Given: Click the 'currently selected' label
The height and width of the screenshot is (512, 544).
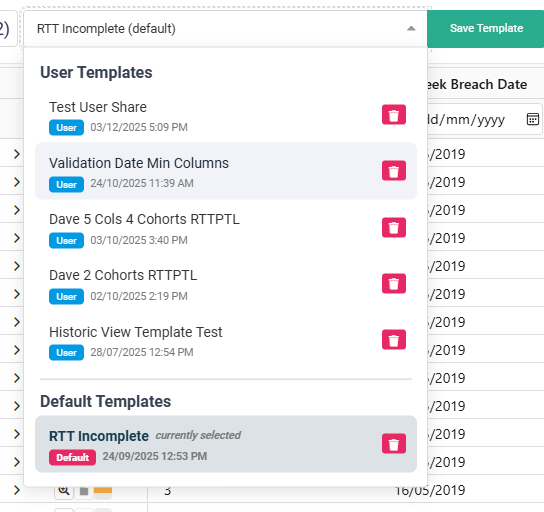Looking at the screenshot, I should [198, 435].
